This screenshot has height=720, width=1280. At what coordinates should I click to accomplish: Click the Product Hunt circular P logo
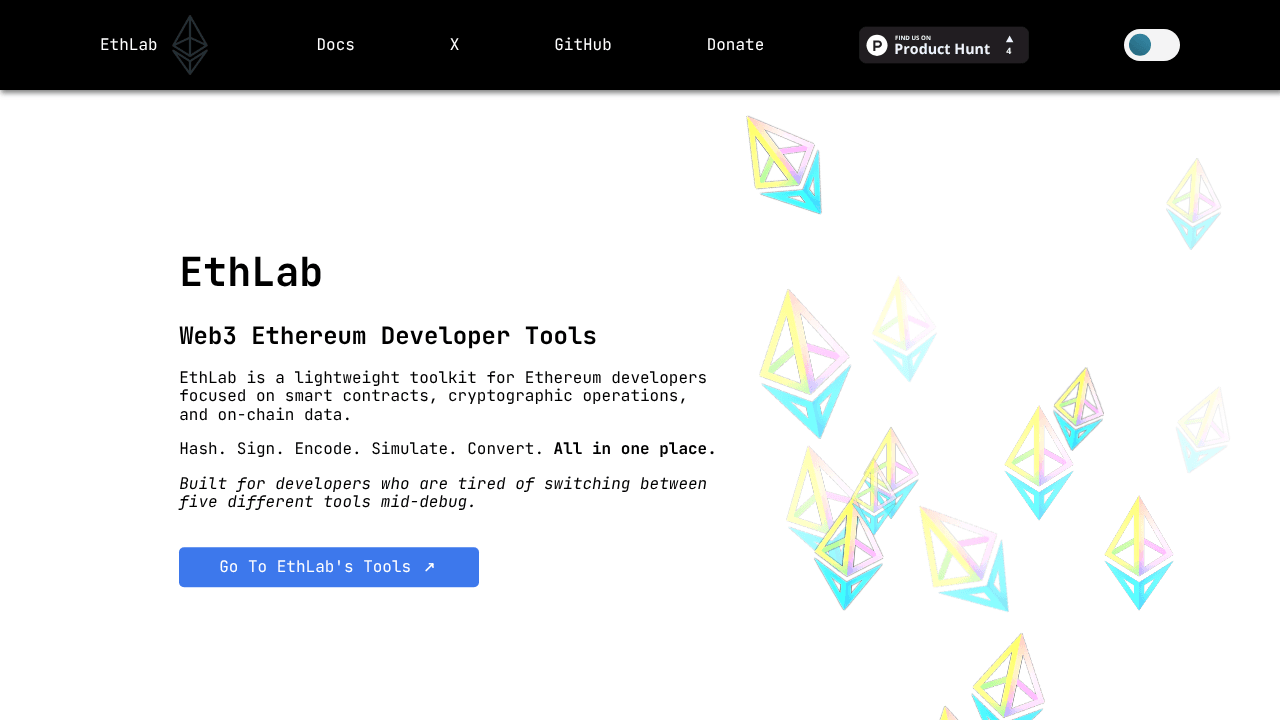tap(877, 45)
